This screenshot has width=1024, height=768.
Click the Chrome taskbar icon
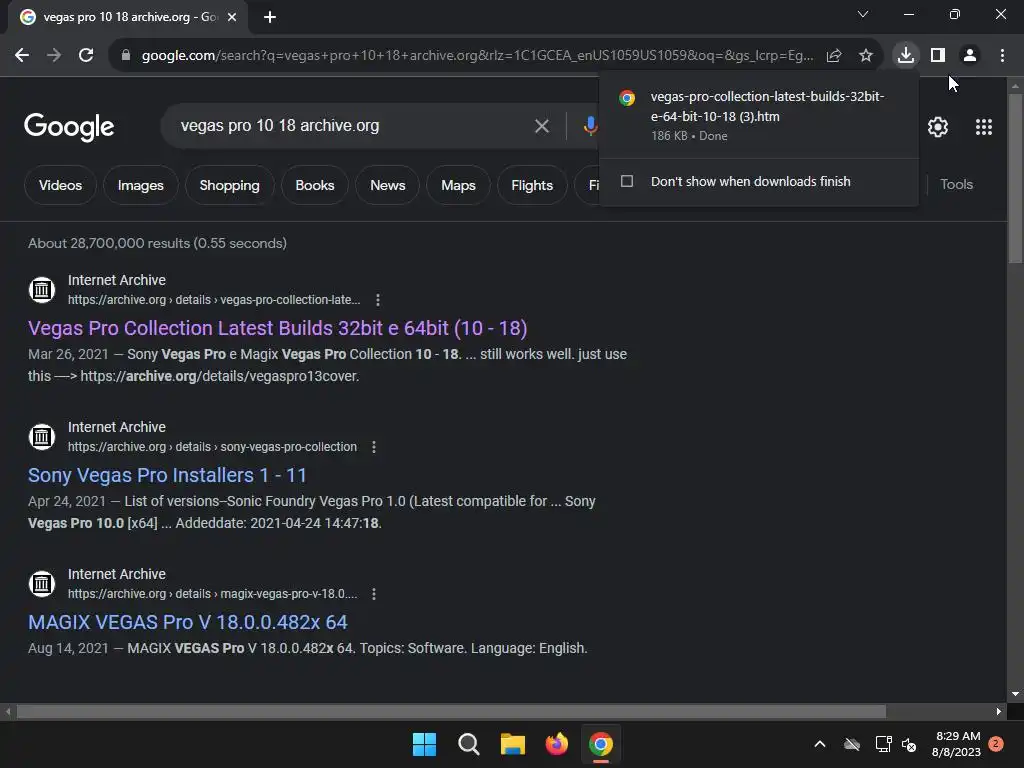pyautogui.click(x=601, y=744)
